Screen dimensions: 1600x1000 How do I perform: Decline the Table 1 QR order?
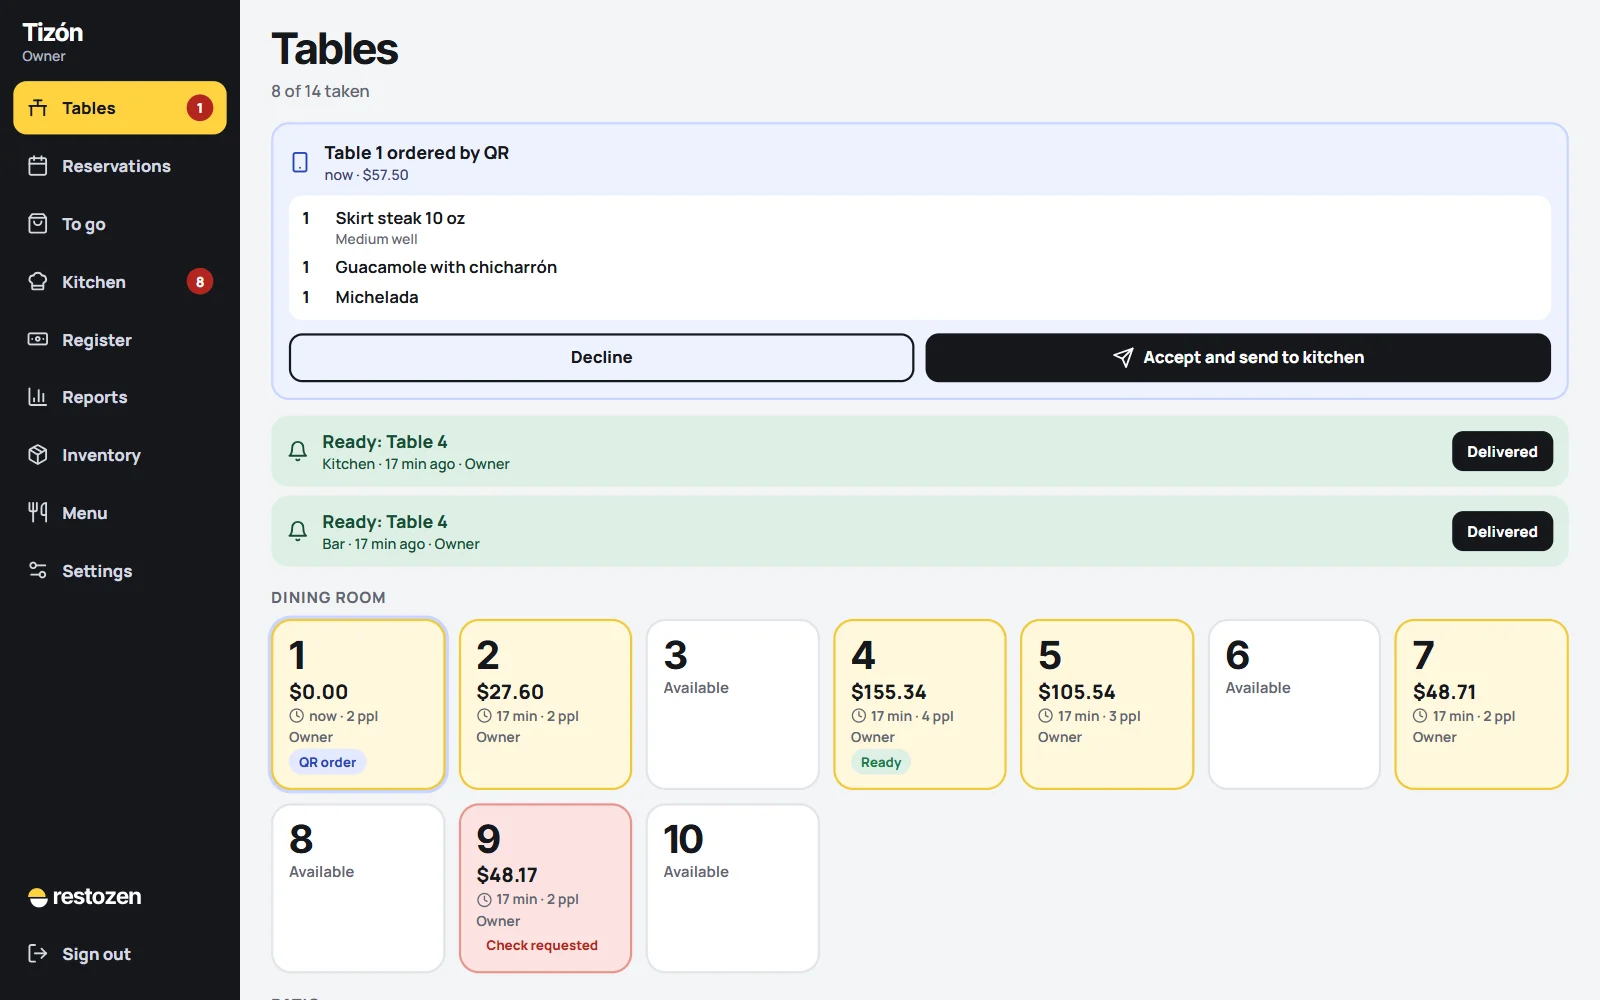coord(601,358)
